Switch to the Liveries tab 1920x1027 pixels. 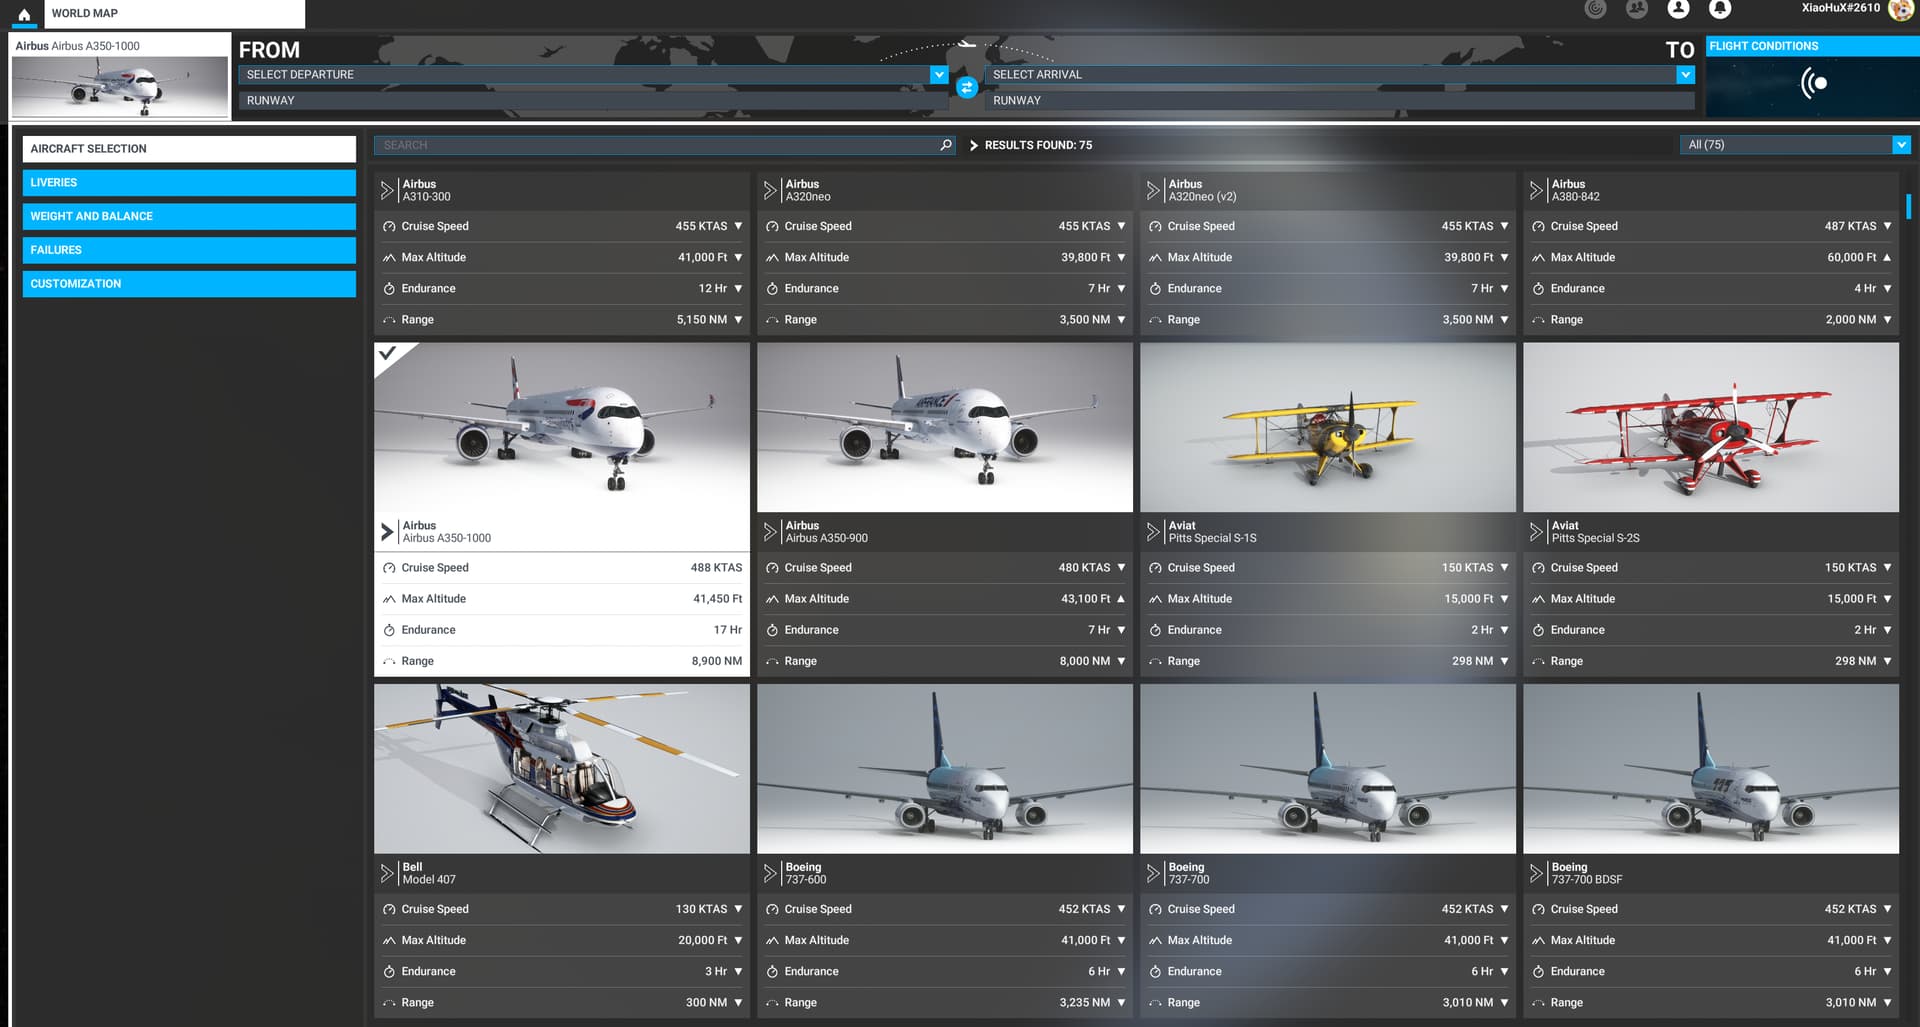pyautogui.click(x=189, y=183)
